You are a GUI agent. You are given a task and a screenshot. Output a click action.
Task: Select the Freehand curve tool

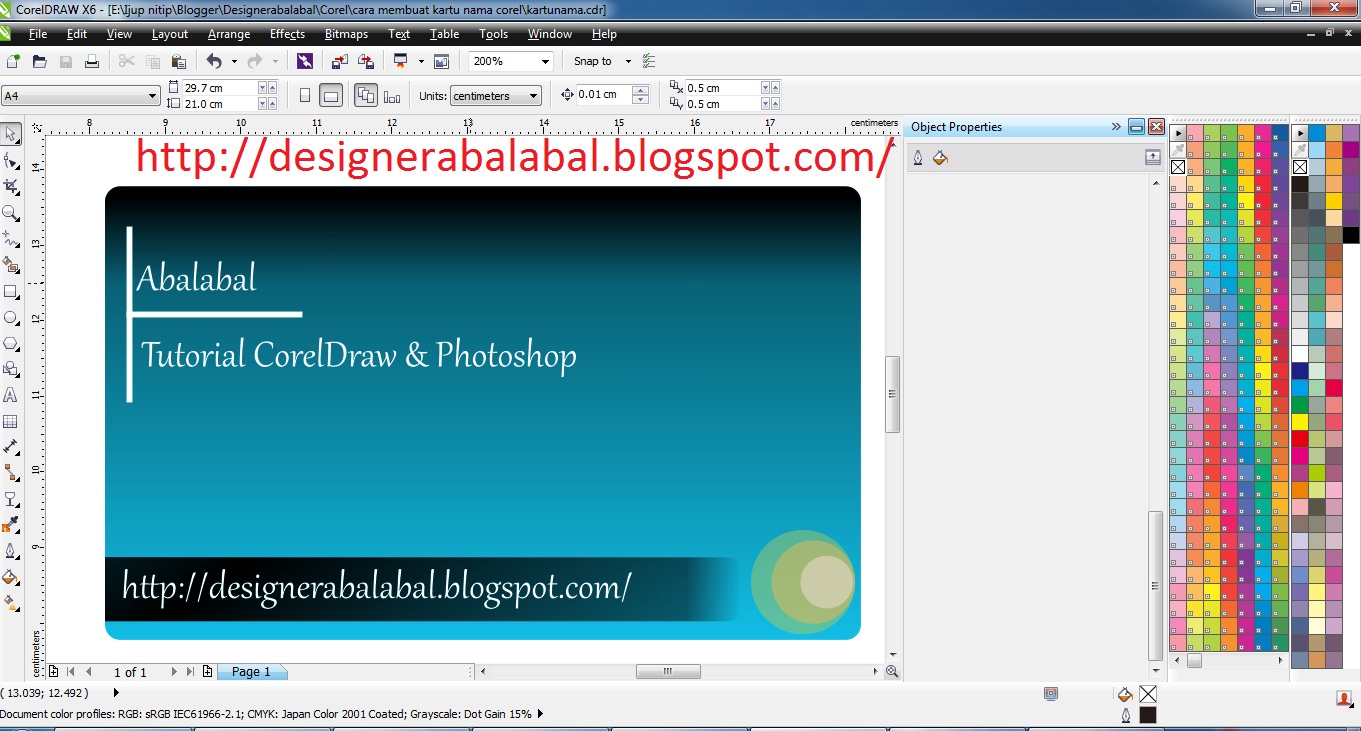[x=11, y=239]
